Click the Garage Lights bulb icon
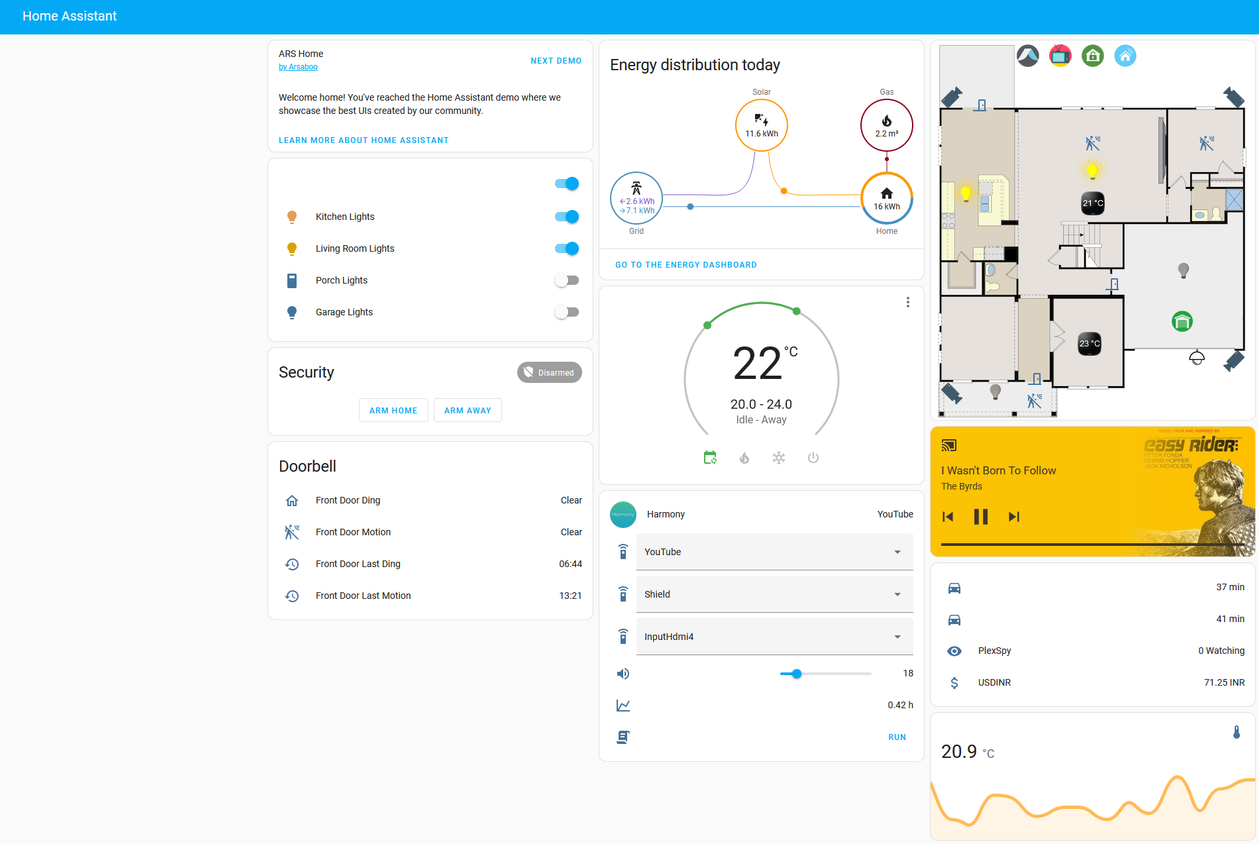The width and height of the screenshot is (1259, 844). pyautogui.click(x=292, y=313)
